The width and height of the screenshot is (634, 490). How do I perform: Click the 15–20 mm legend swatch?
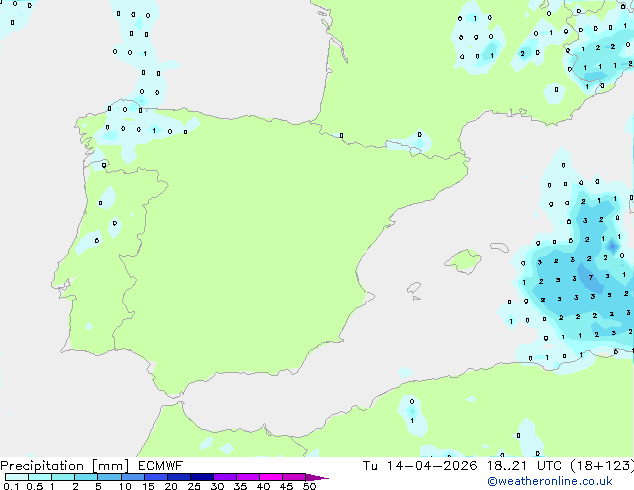pos(156,477)
